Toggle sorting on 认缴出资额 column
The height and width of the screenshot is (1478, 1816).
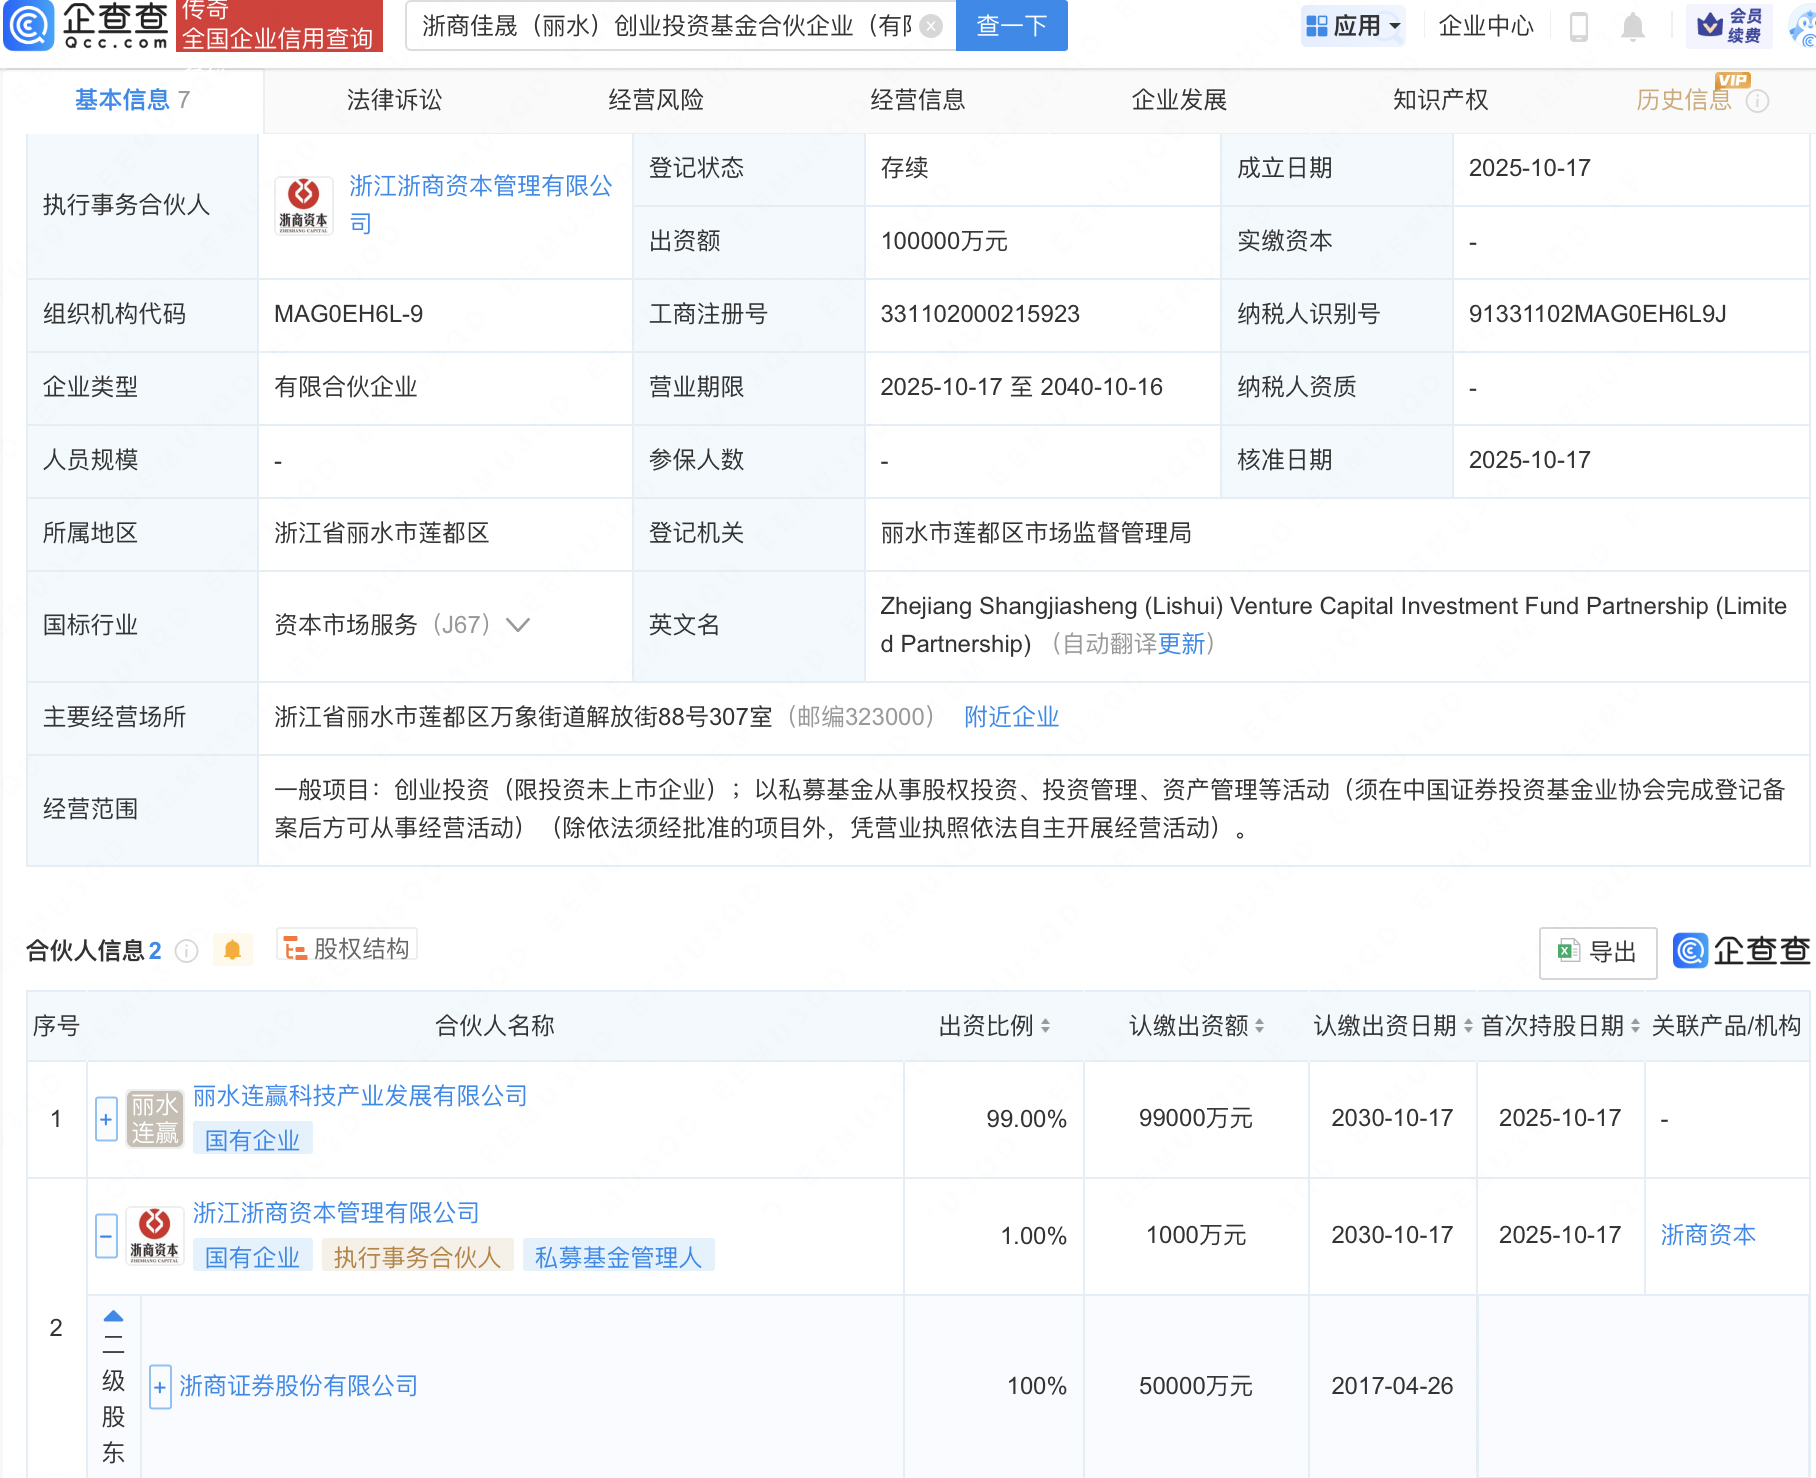[1260, 1025]
